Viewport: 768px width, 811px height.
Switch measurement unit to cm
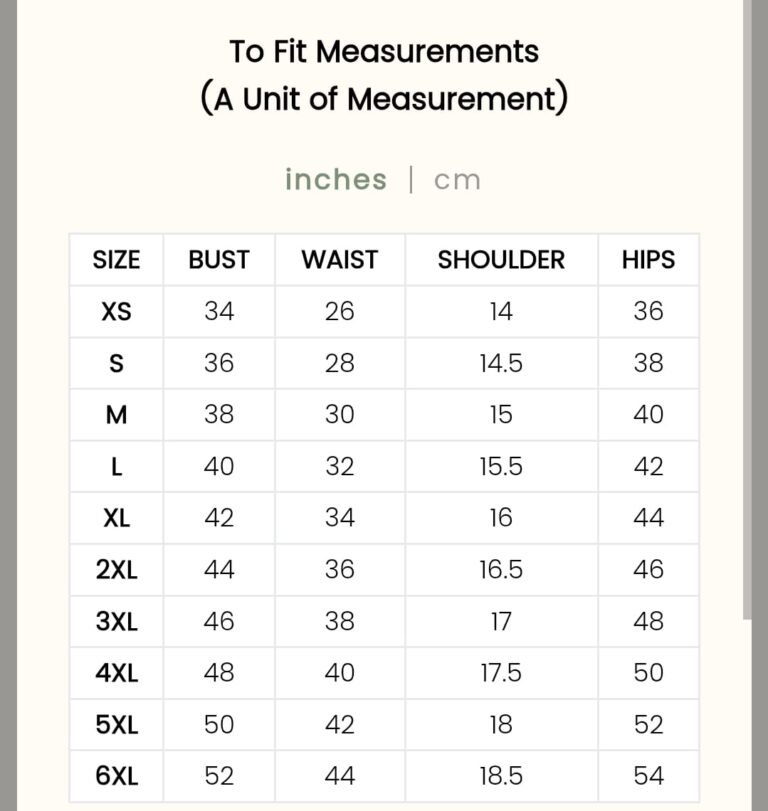457,181
